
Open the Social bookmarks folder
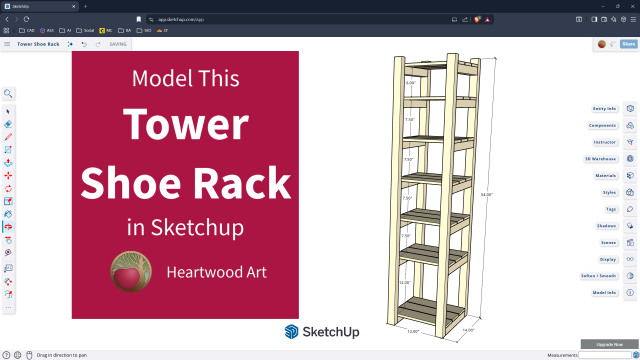coord(85,31)
